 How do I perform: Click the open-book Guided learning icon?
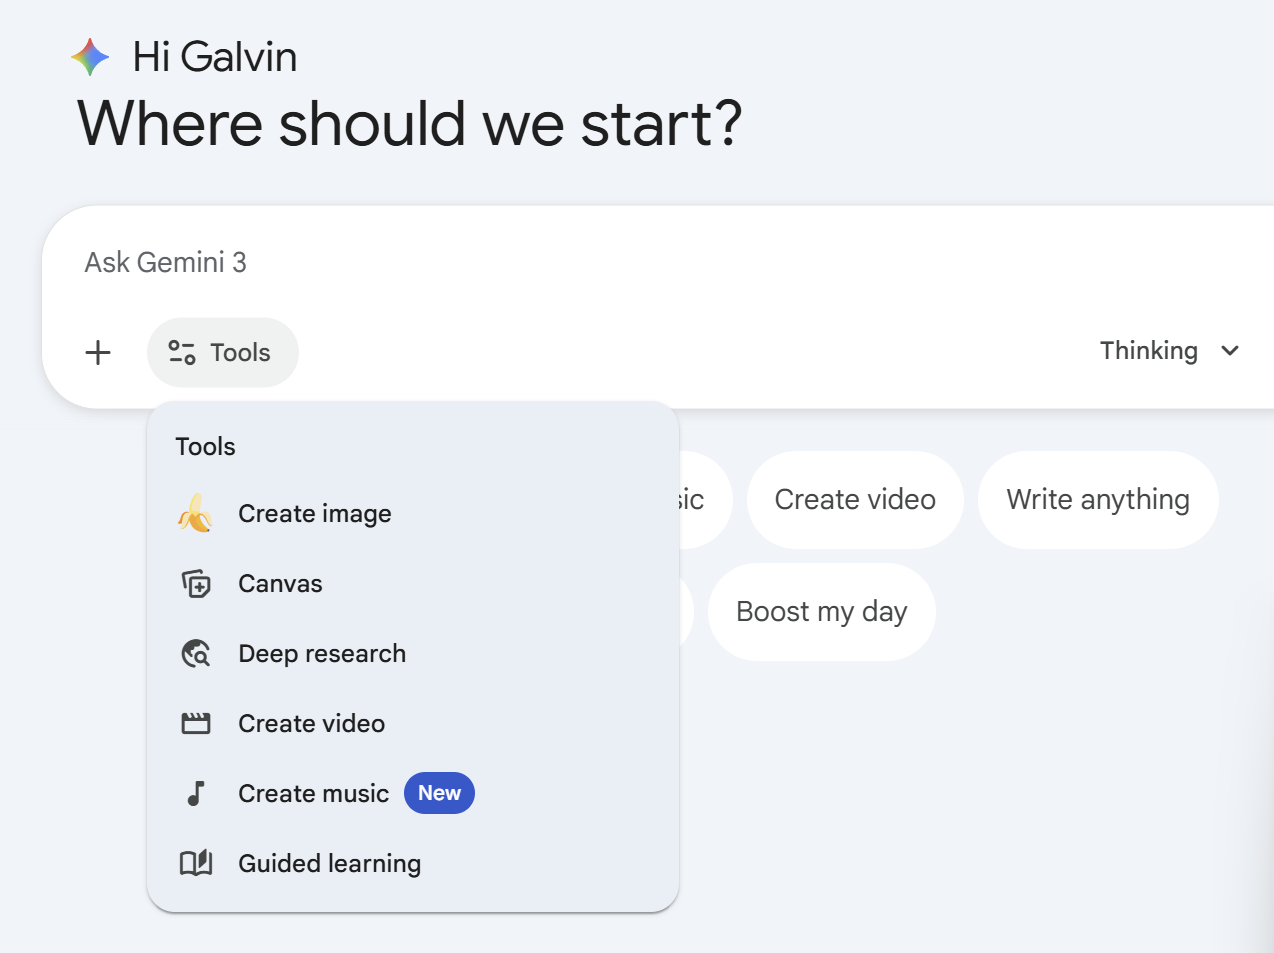click(196, 863)
